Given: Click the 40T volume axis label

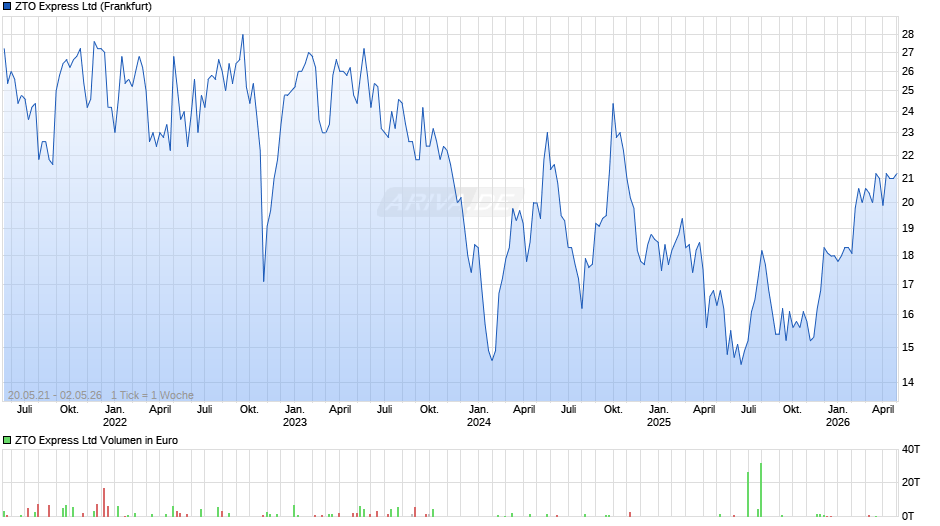Looking at the screenshot, I should (911, 449).
